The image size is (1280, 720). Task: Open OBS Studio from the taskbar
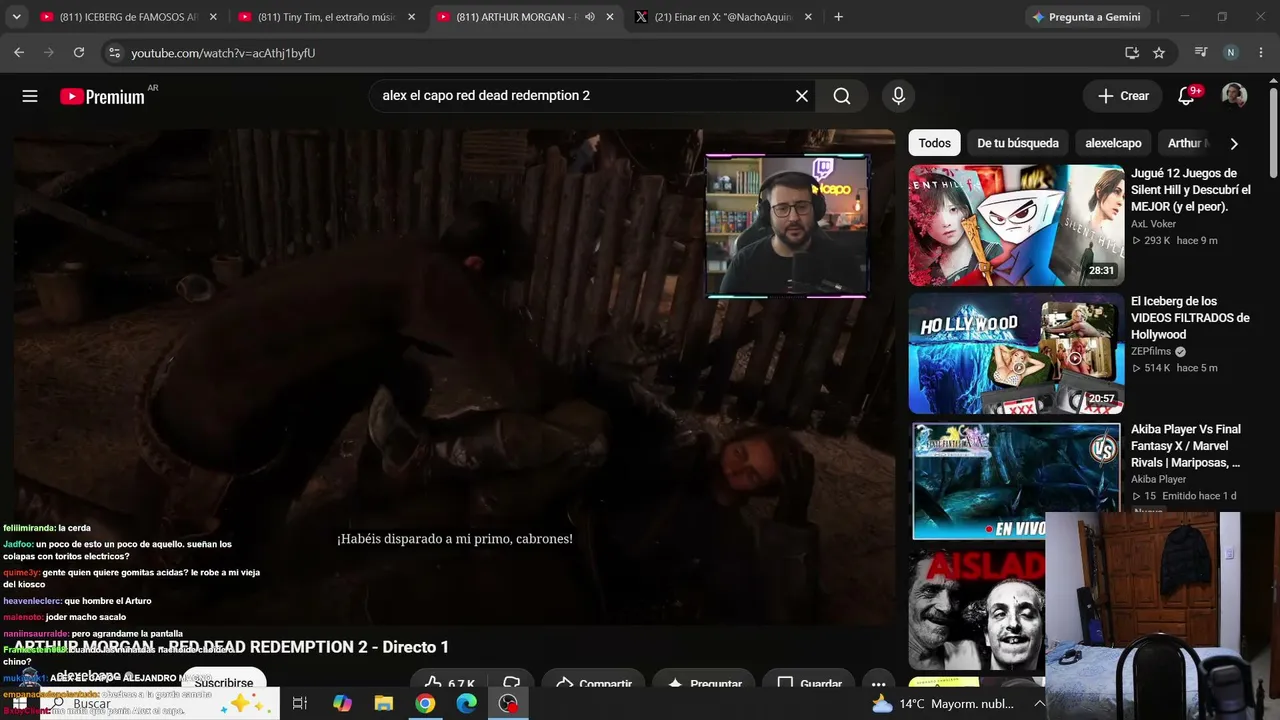pos(509,704)
